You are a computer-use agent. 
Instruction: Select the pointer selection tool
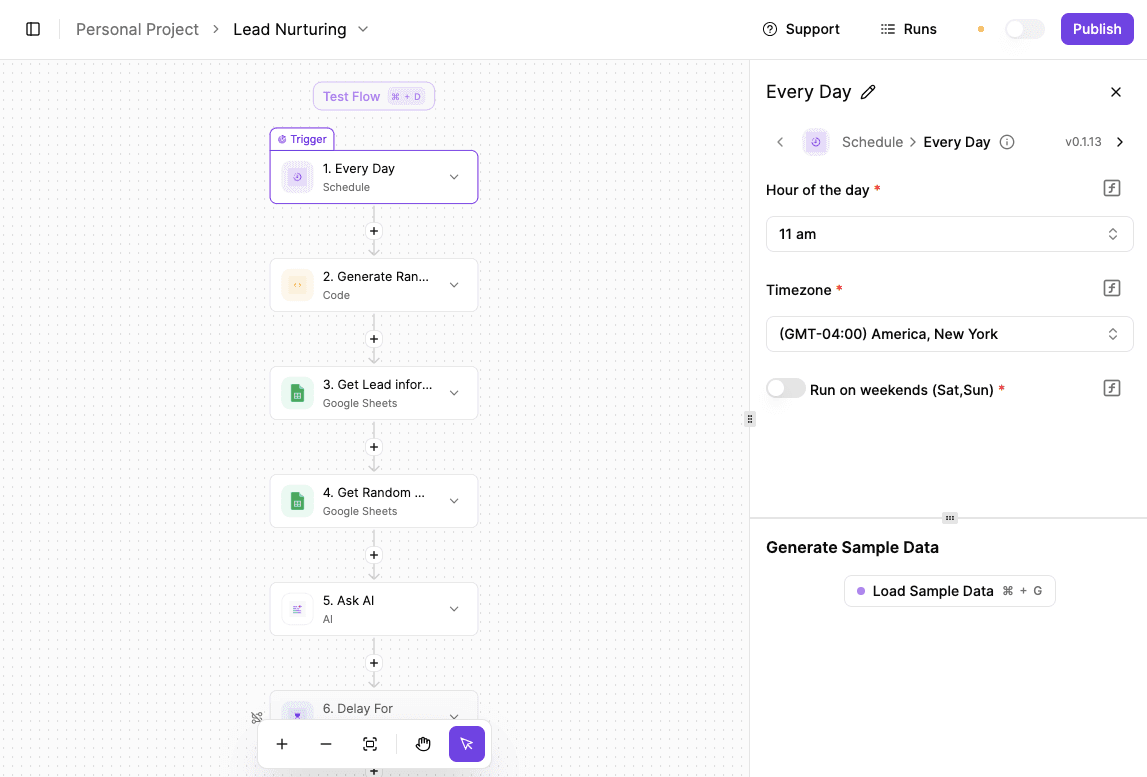point(467,744)
